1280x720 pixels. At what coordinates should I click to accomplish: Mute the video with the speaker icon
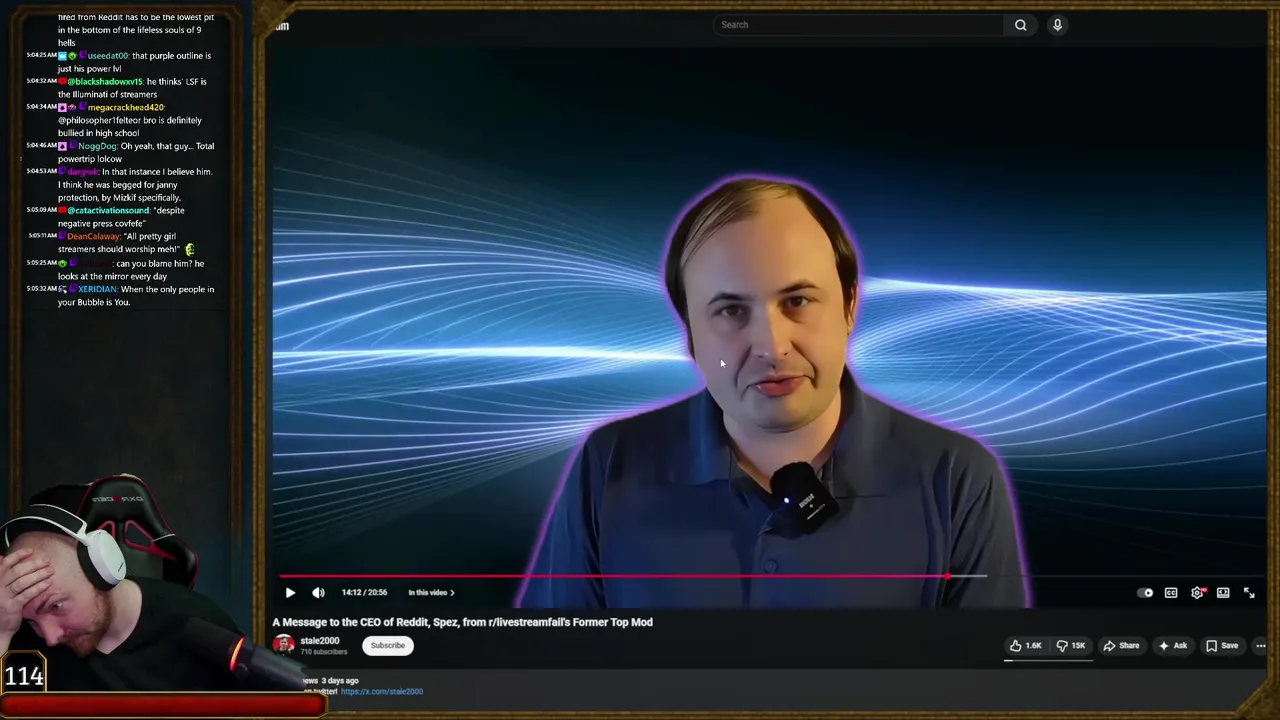(318, 593)
